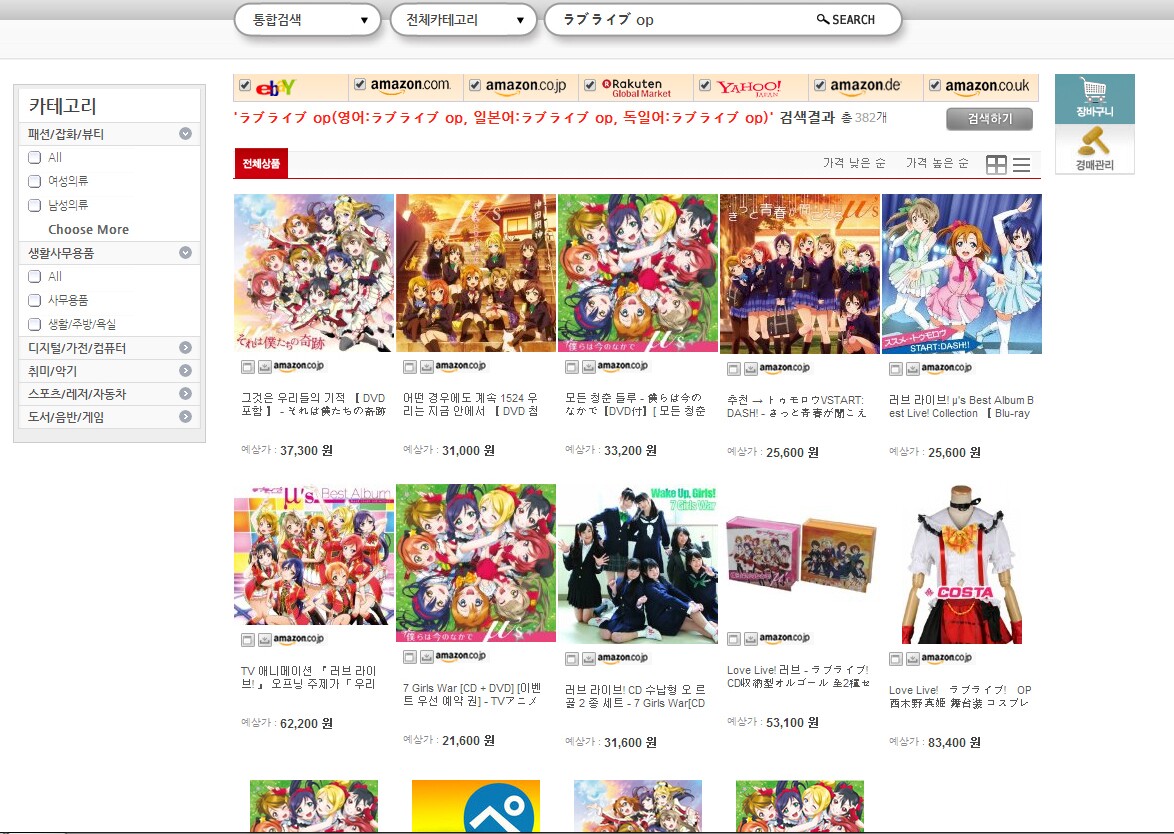
Task: Click compare icon under 37,300 원 product
Action: 248,367
